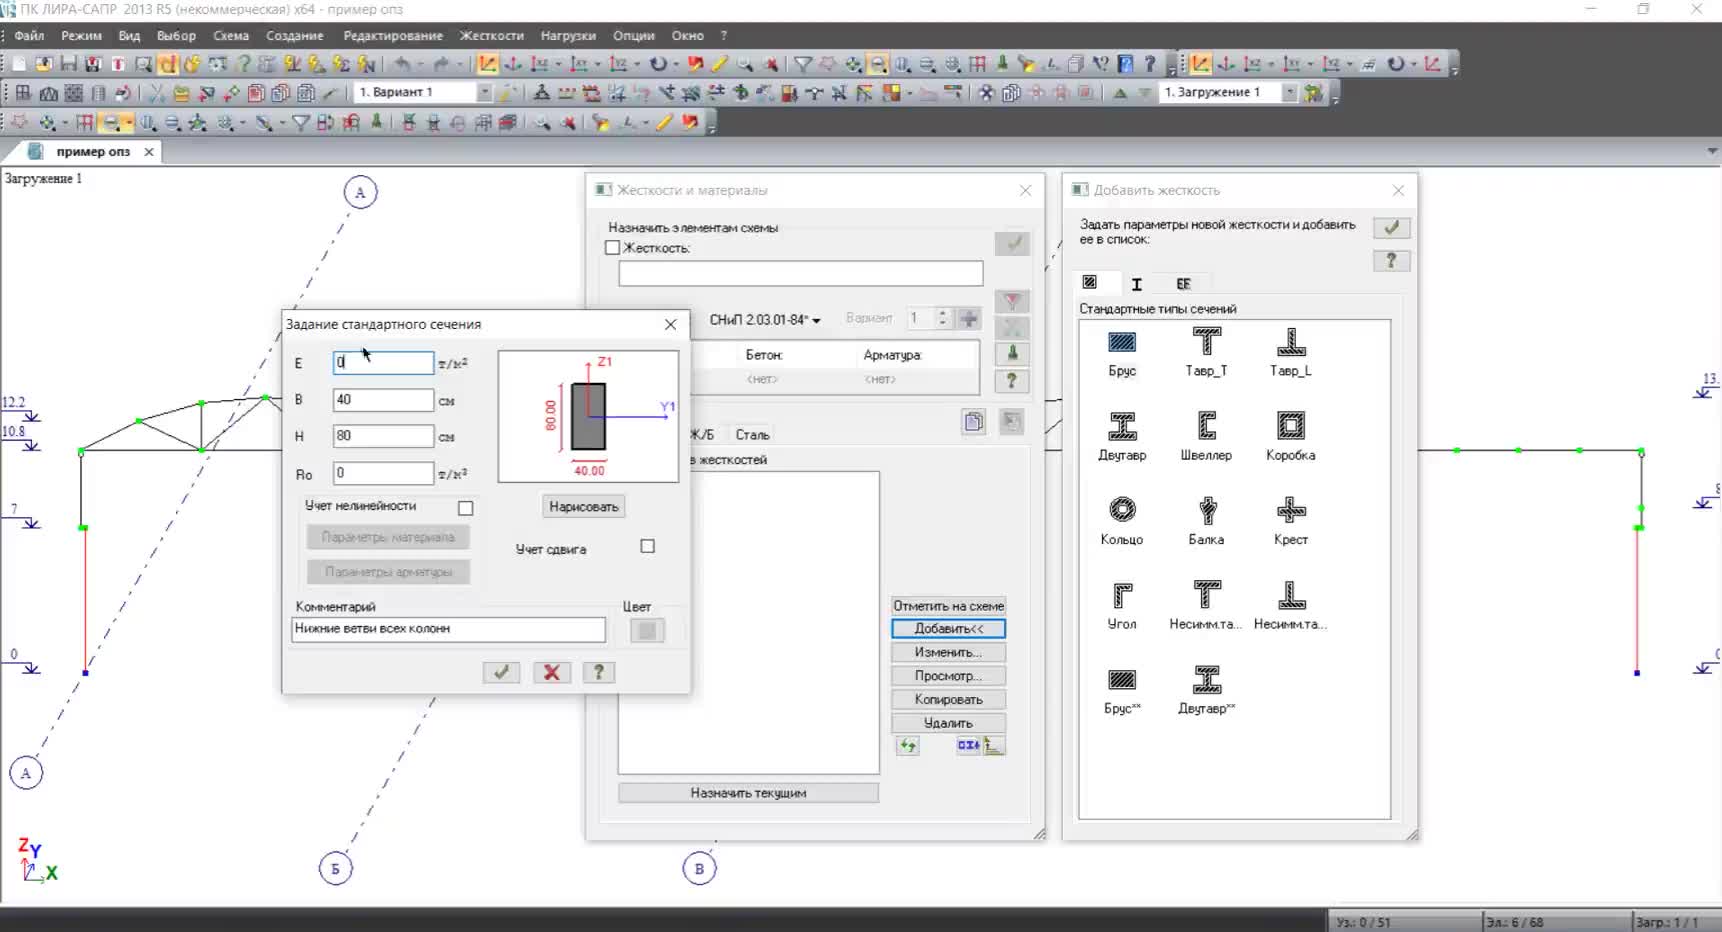Click the Ro density input field
1722x932 pixels.
(383, 473)
